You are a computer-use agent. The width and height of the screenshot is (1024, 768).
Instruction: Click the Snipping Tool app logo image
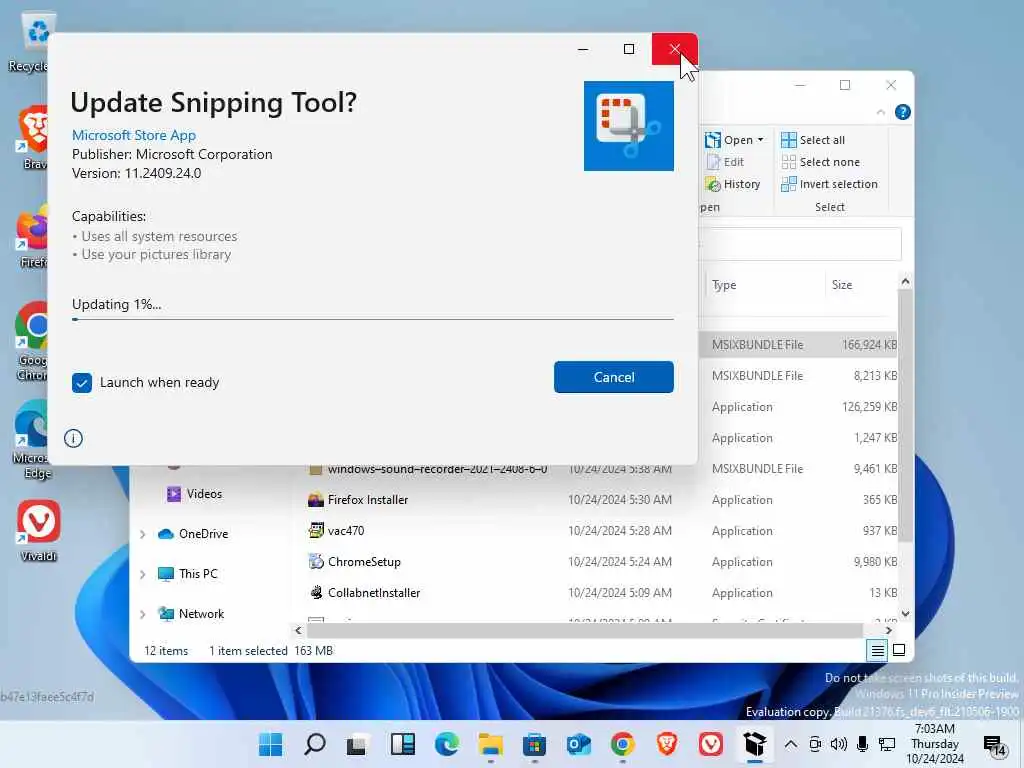click(x=628, y=126)
